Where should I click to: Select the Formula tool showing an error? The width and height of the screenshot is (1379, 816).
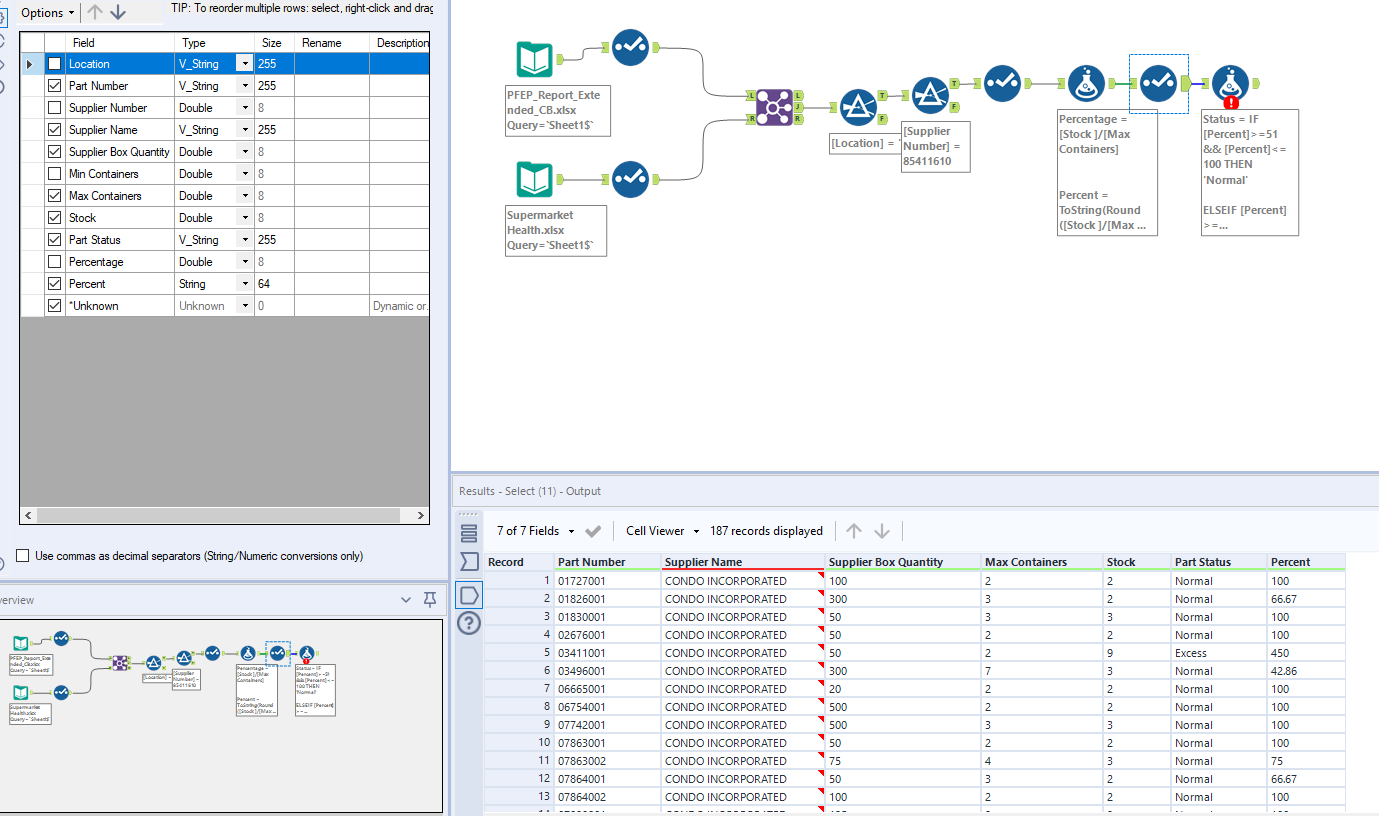(1230, 84)
